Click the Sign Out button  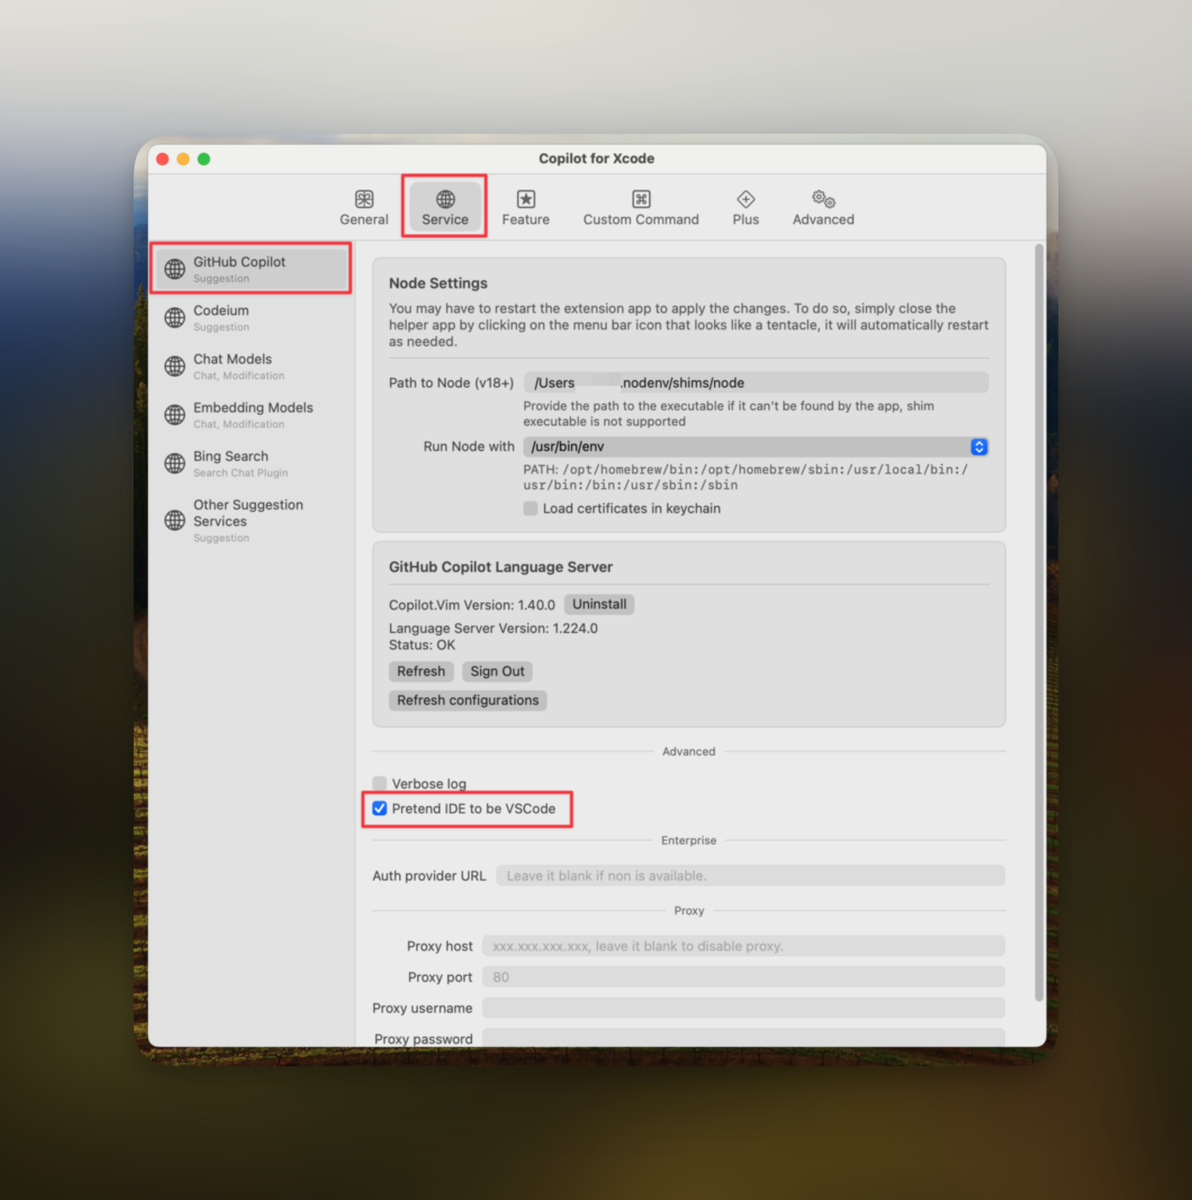tap(497, 671)
